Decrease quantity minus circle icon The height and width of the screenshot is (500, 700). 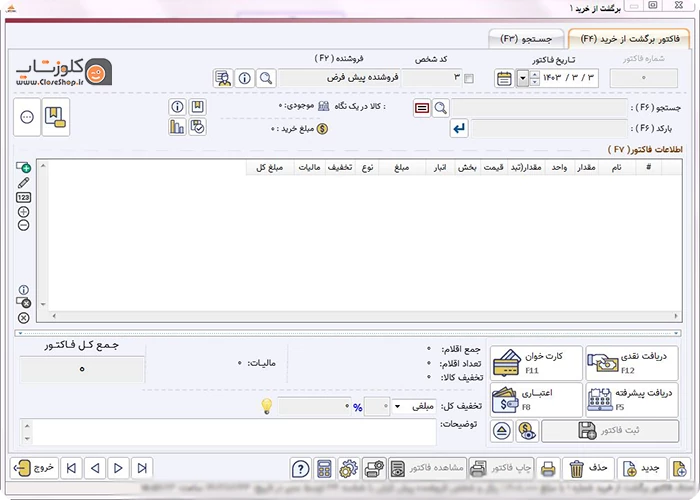click(x=24, y=225)
